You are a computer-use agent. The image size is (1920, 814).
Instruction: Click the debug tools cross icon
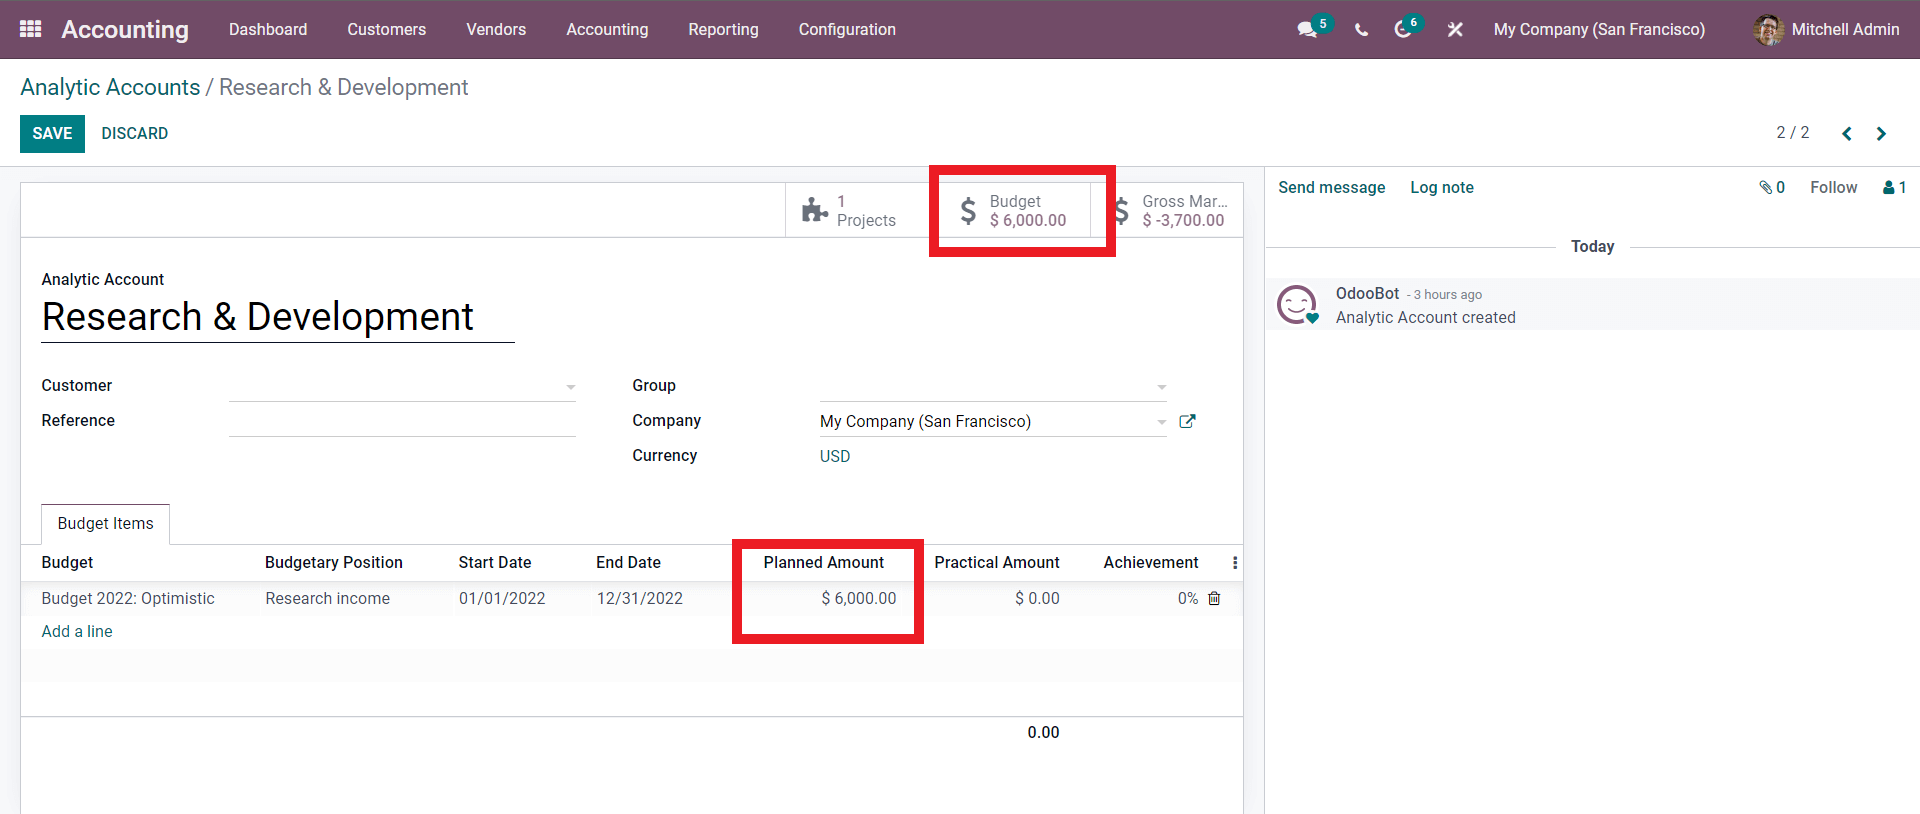pos(1455,30)
